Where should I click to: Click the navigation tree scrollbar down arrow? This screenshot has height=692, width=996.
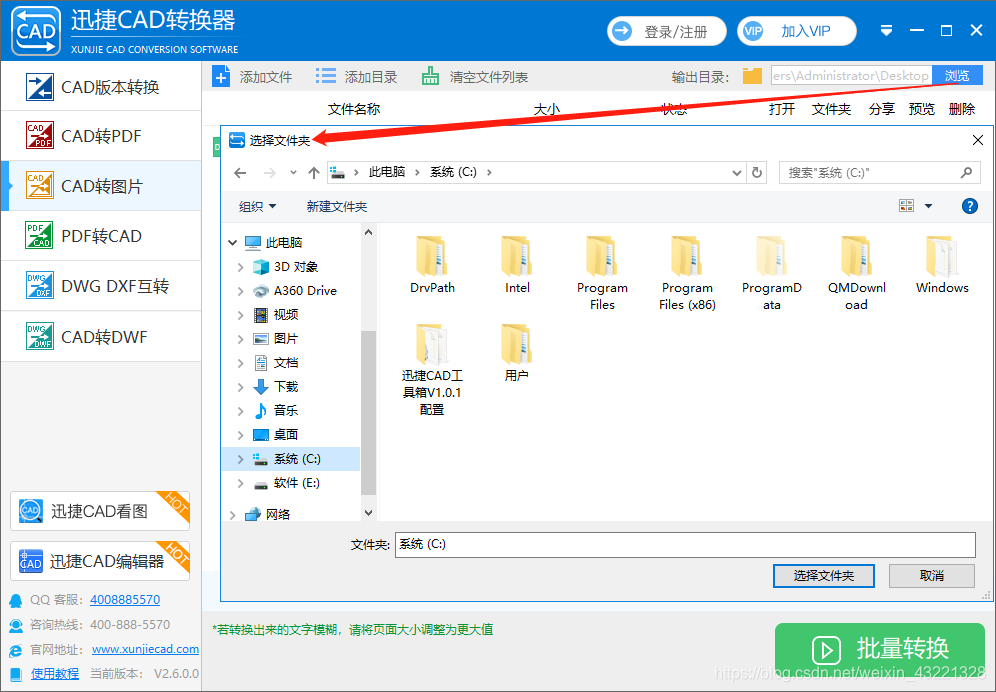pyautogui.click(x=368, y=513)
